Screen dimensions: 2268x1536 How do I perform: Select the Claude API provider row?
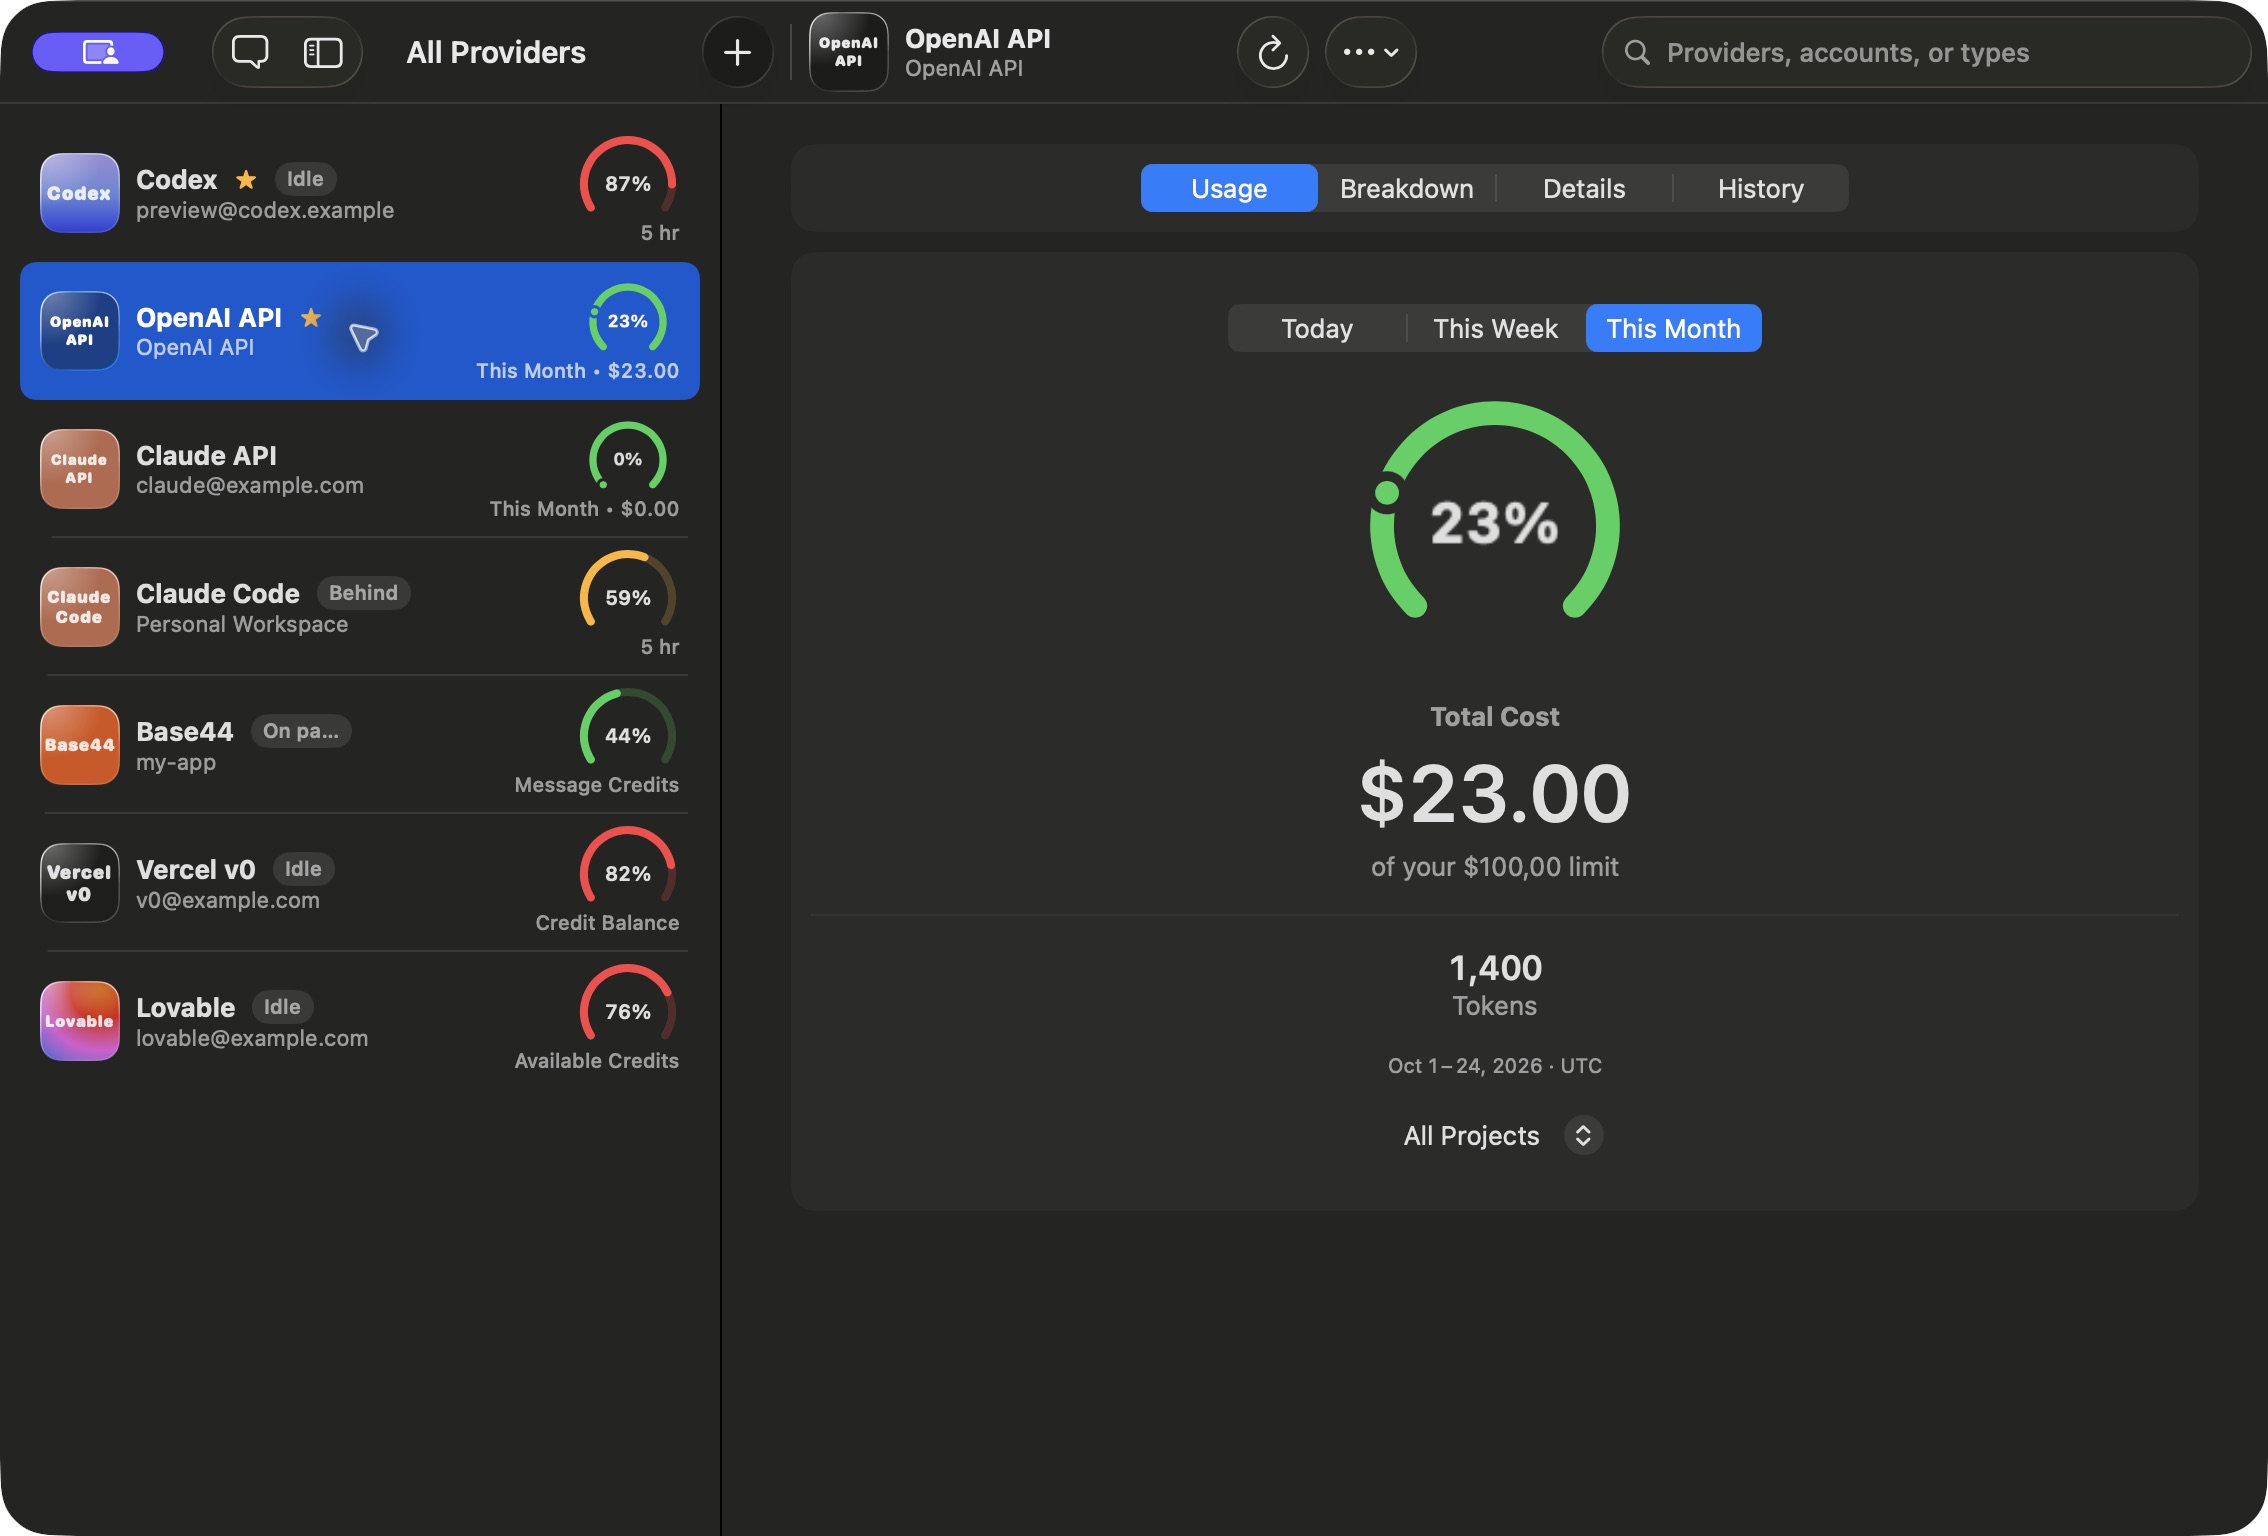coord(360,469)
